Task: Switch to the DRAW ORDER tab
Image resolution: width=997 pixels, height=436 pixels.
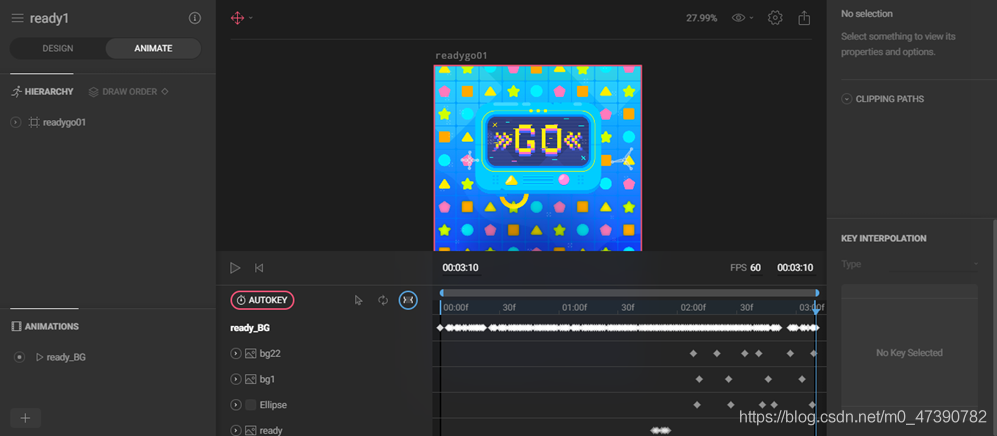Action: (x=129, y=92)
